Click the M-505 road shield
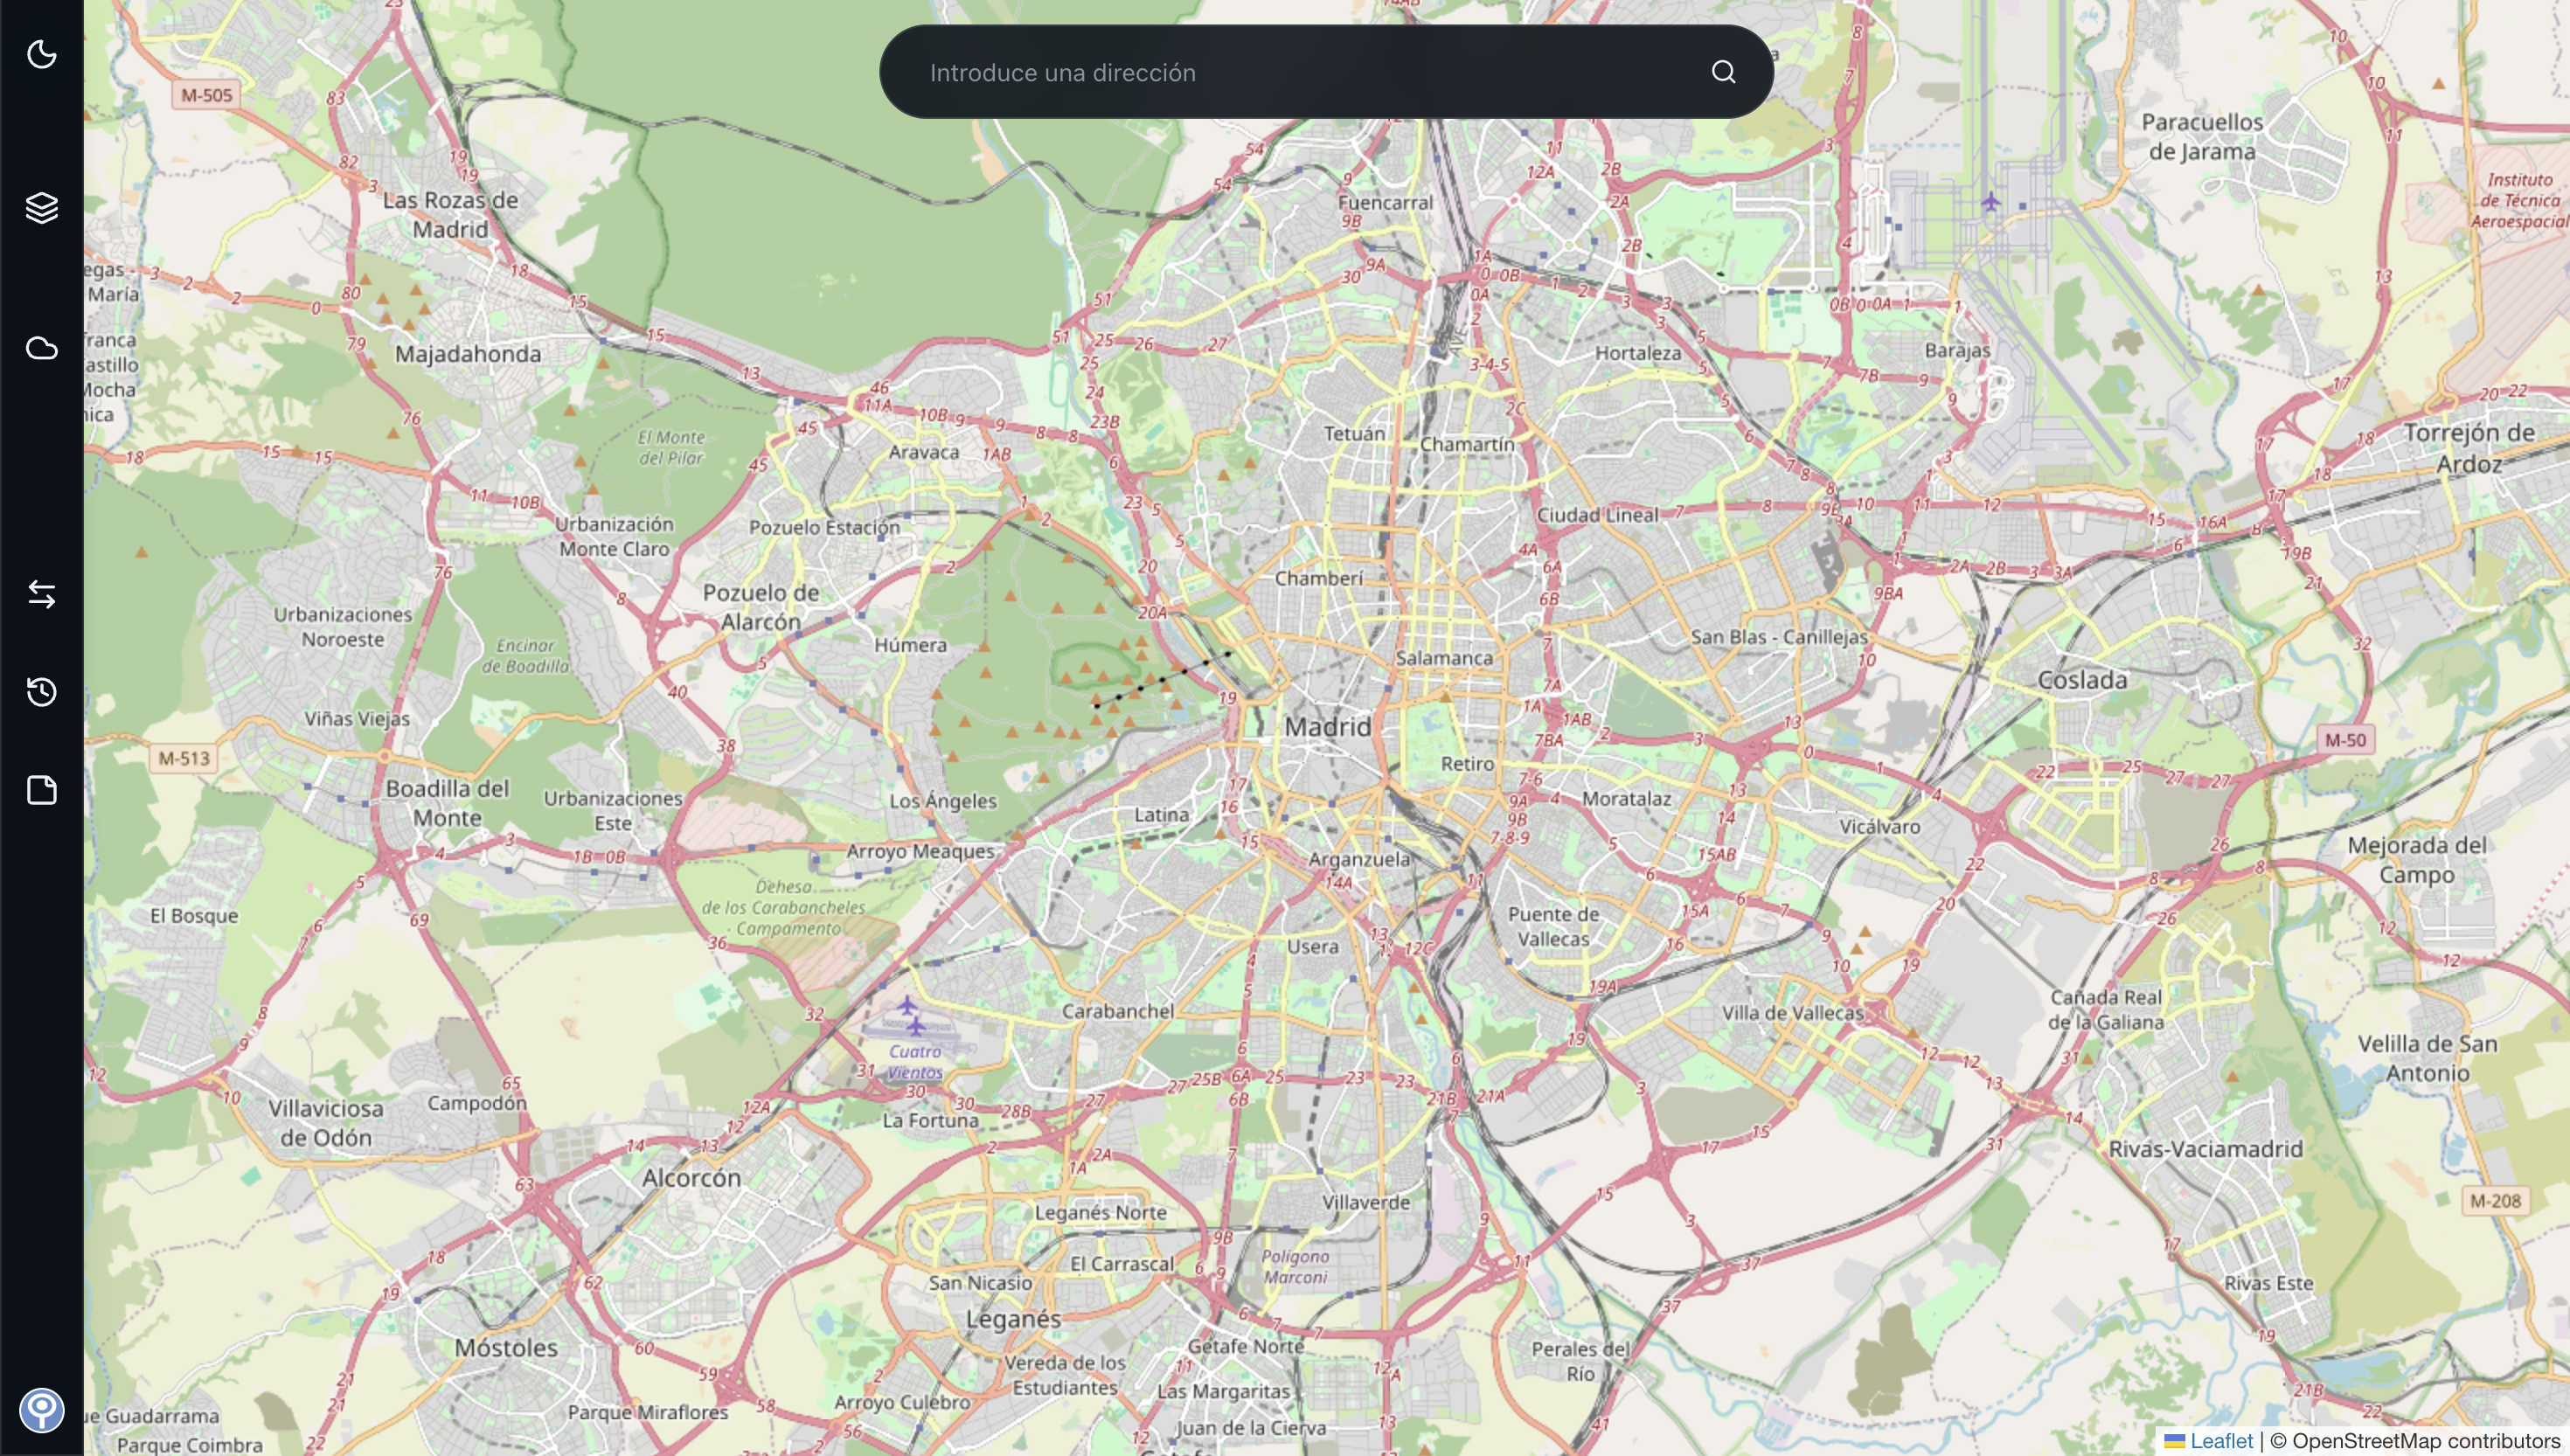This screenshot has width=2570, height=1456. [x=206, y=96]
